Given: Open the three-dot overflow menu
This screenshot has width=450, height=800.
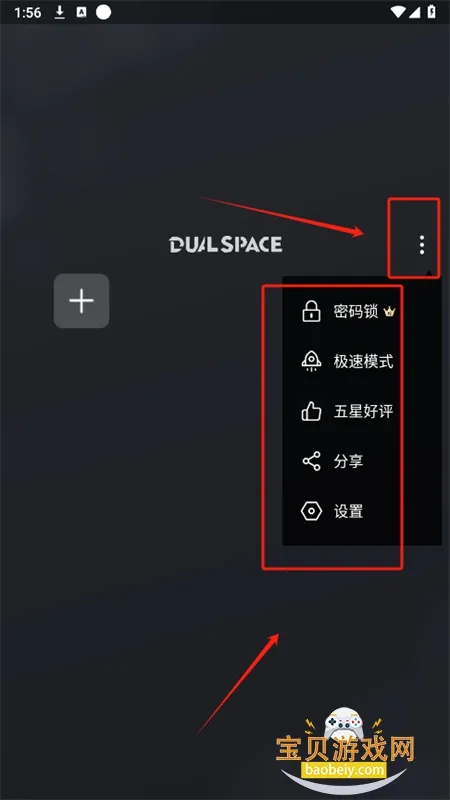Looking at the screenshot, I should (x=421, y=245).
